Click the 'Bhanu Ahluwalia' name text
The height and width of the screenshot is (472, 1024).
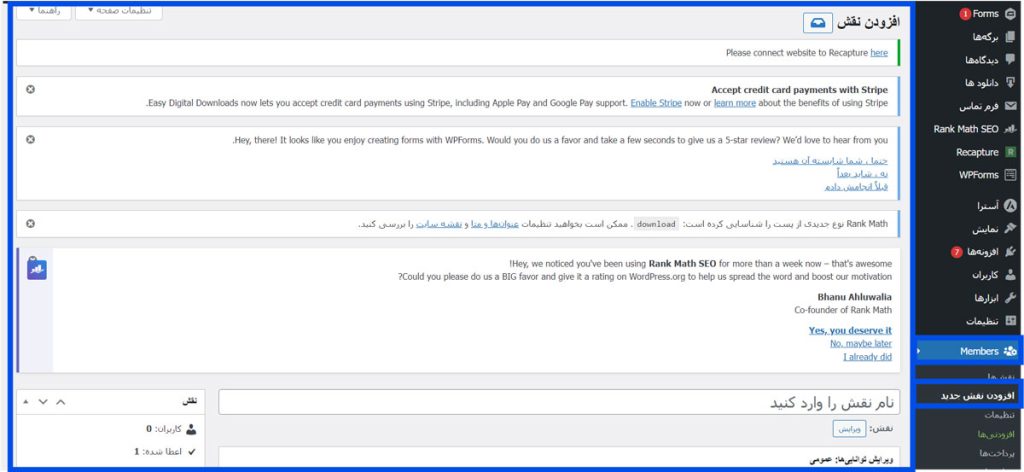tap(854, 297)
